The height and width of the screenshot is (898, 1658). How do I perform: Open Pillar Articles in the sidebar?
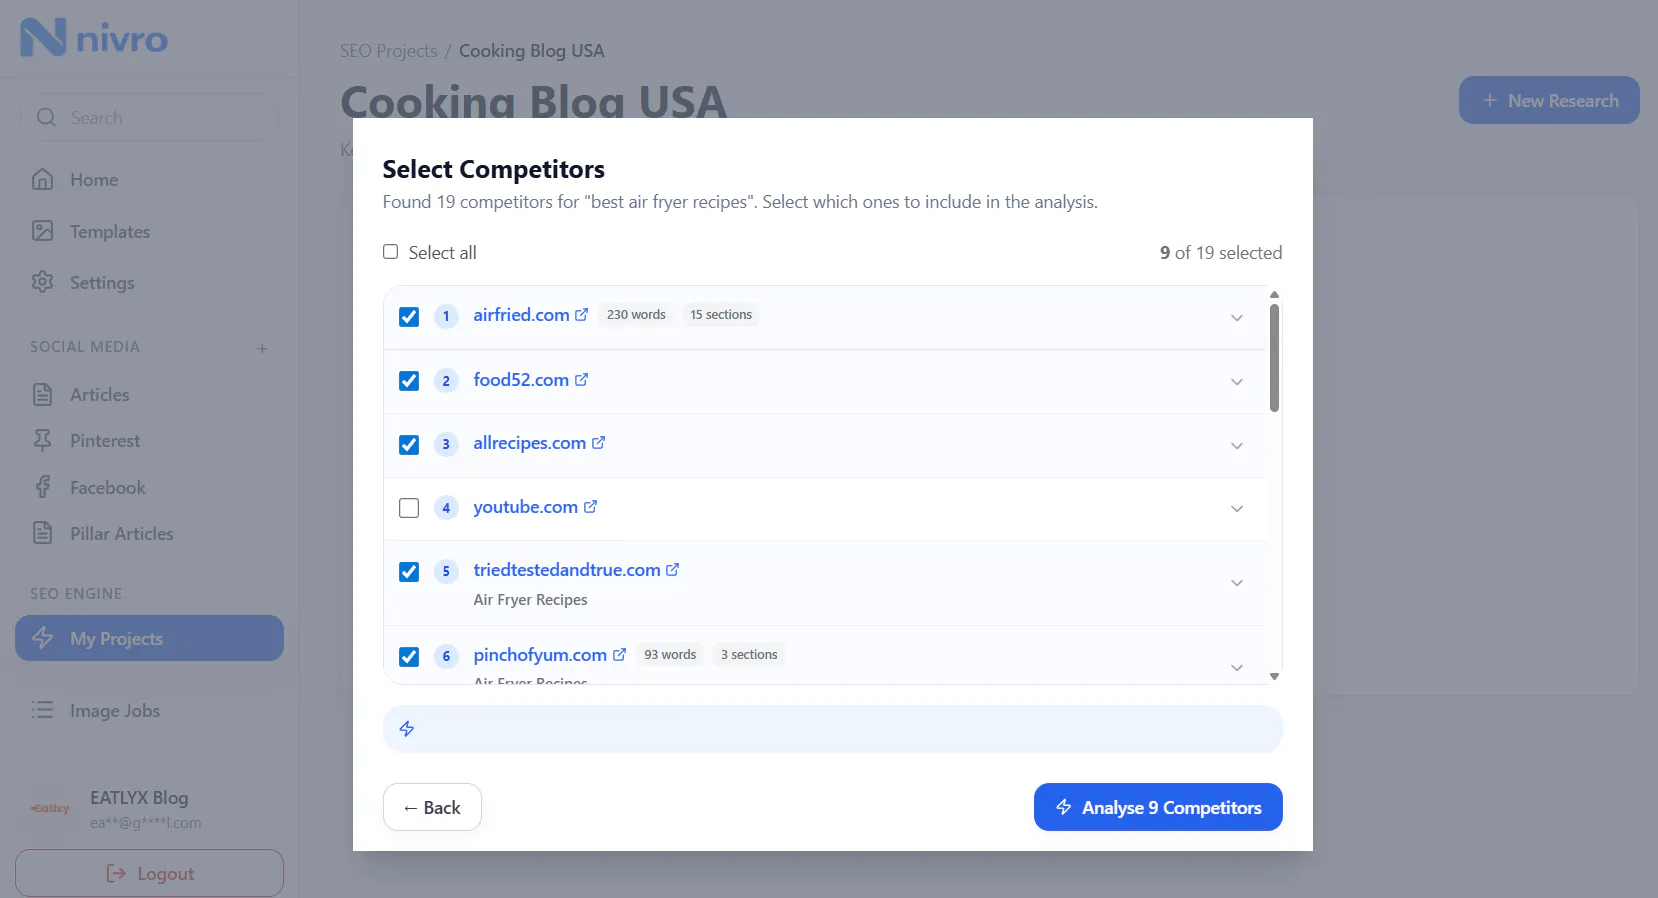149,533
